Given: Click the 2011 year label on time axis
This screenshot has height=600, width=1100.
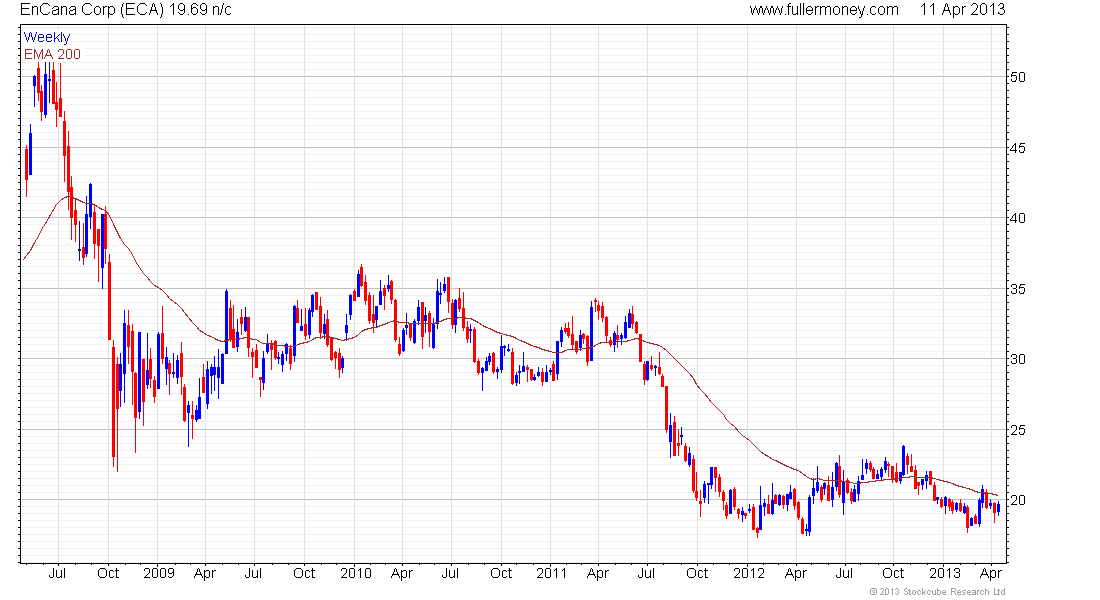Looking at the screenshot, I should pyautogui.click(x=551, y=573).
